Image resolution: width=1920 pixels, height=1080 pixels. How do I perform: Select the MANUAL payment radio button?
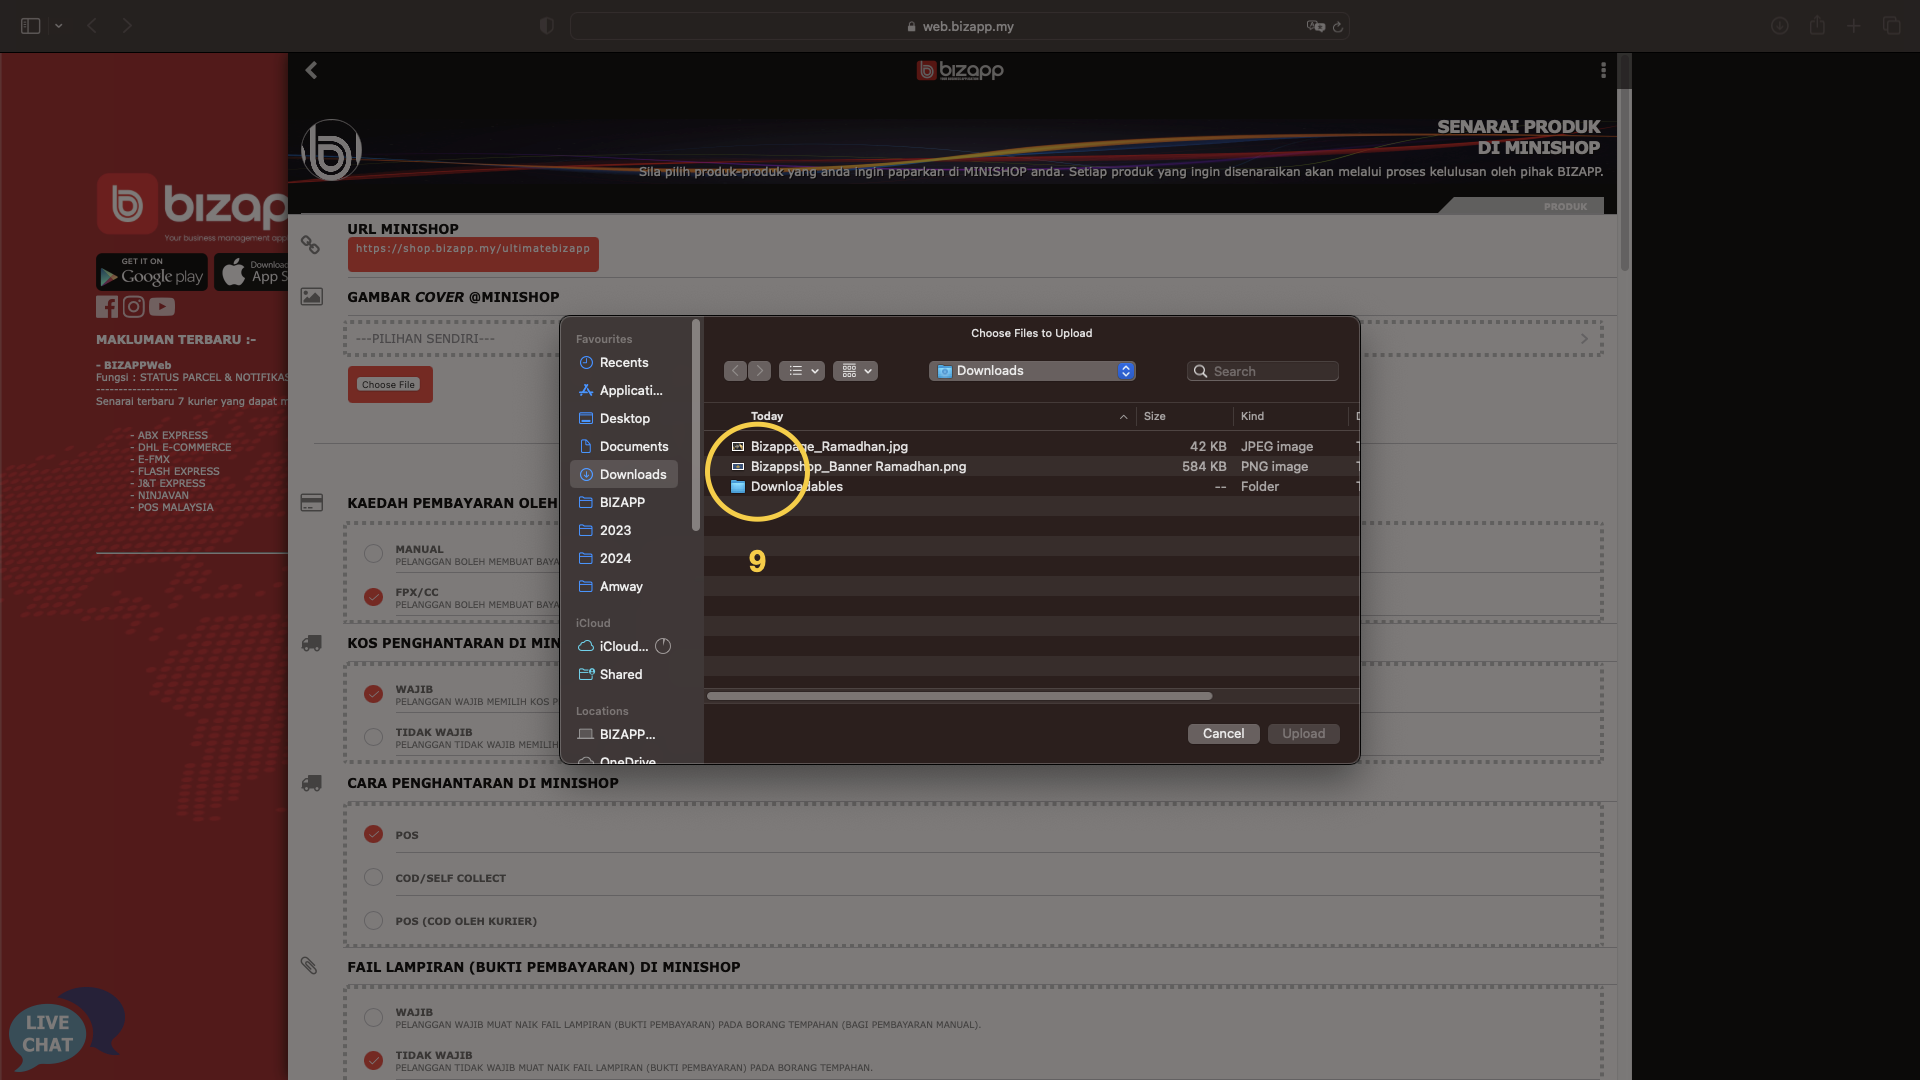click(x=373, y=554)
